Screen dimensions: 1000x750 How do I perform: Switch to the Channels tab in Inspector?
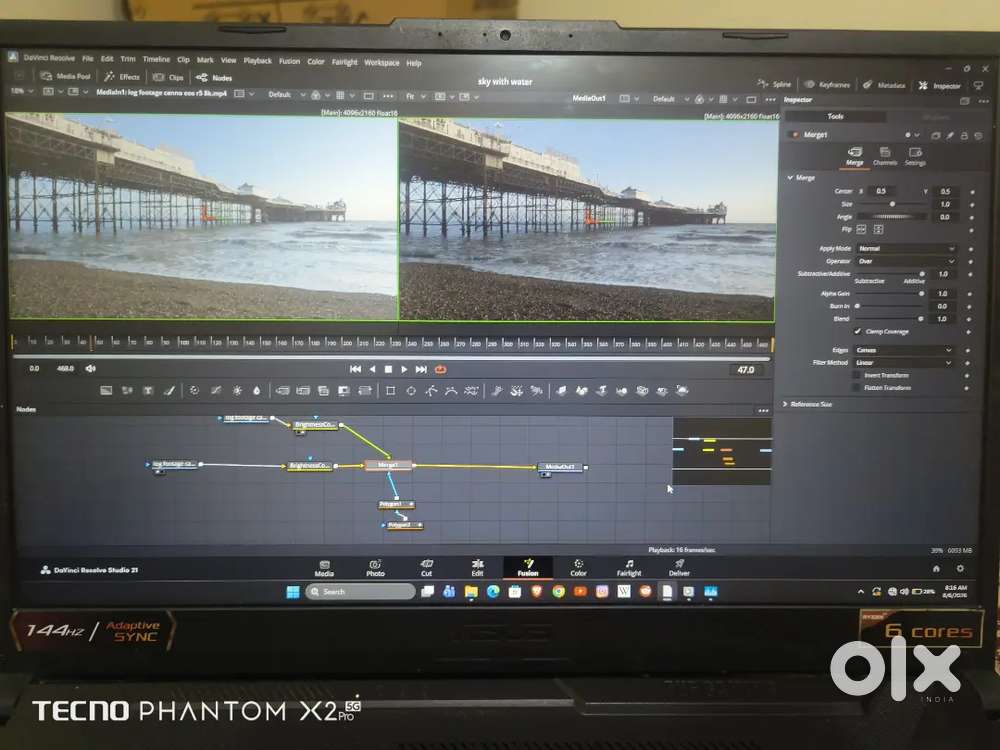[x=885, y=156]
